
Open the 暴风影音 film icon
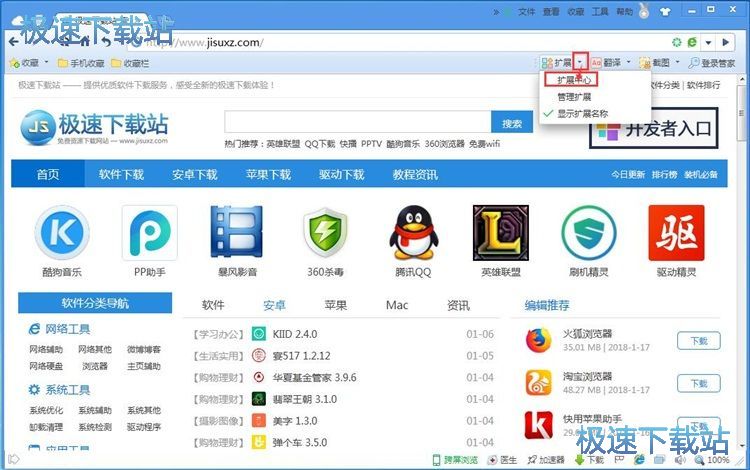(237, 232)
